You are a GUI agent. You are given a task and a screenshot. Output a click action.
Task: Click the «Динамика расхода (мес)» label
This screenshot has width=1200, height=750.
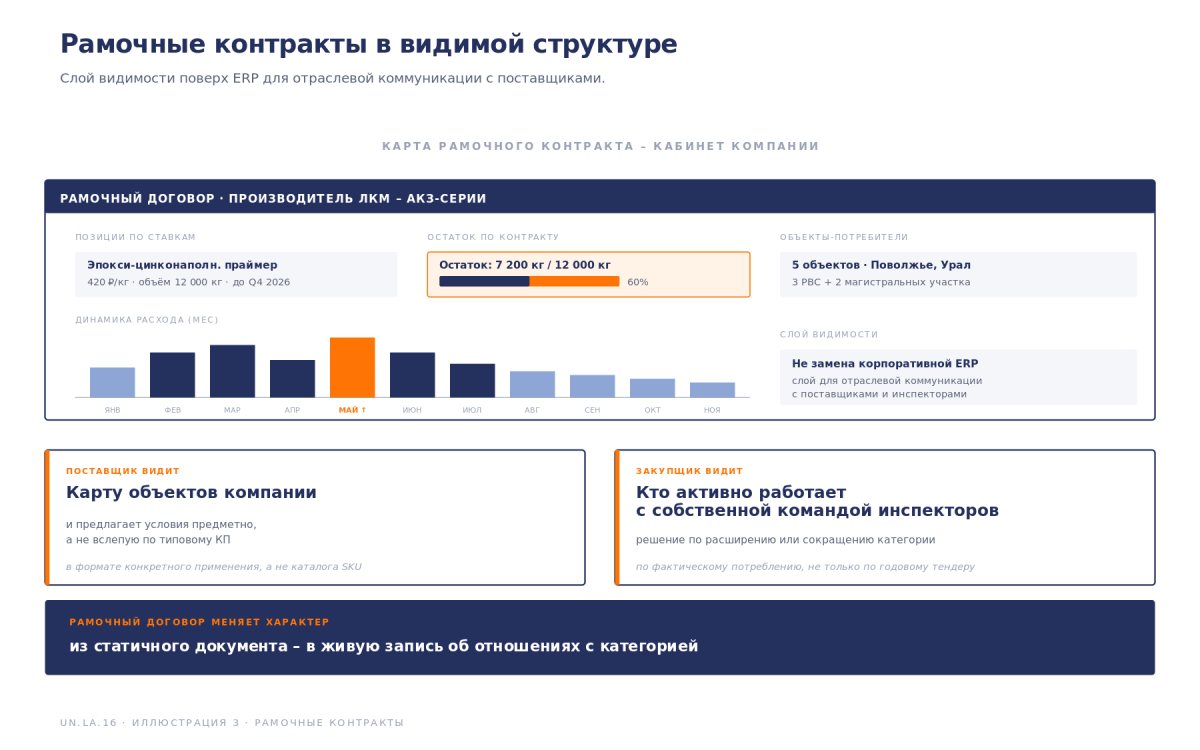click(147, 320)
